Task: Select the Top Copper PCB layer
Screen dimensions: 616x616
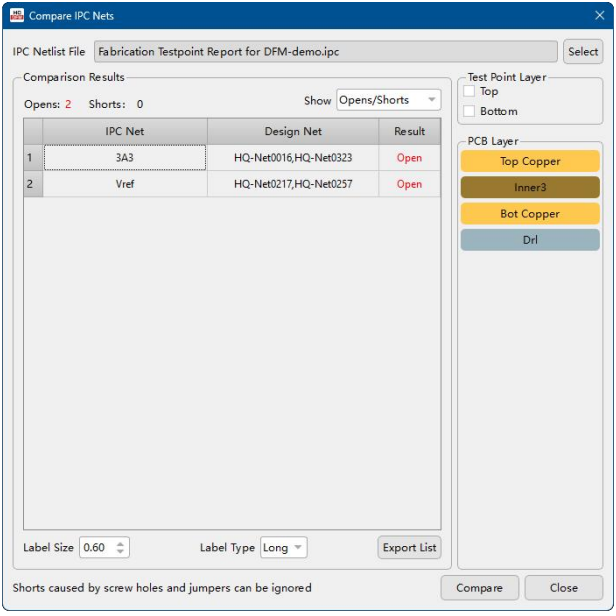Action: [530, 162]
